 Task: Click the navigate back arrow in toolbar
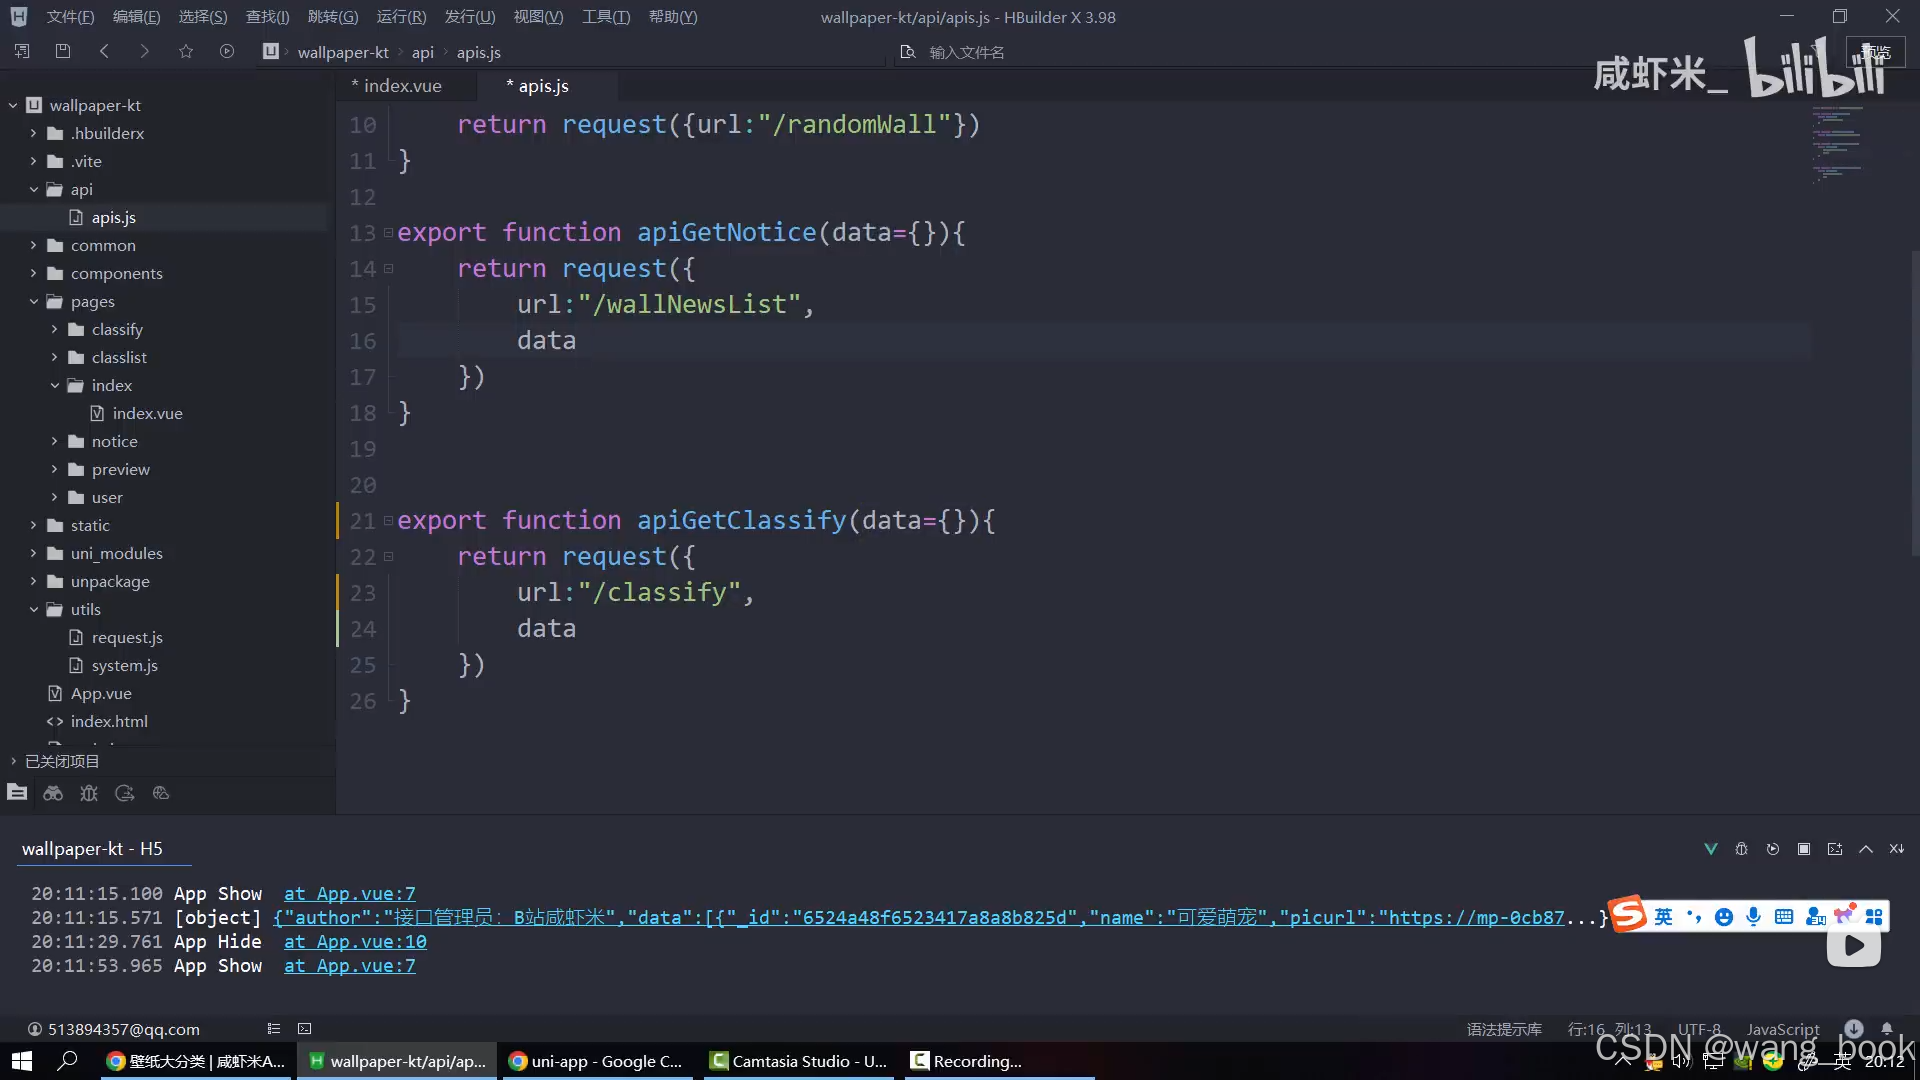pos(104,51)
